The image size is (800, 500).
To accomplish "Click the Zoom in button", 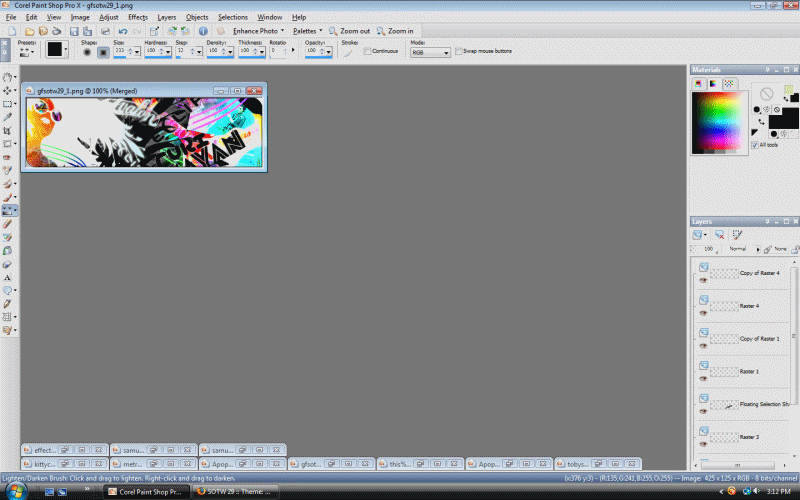I will [x=395, y=31].
